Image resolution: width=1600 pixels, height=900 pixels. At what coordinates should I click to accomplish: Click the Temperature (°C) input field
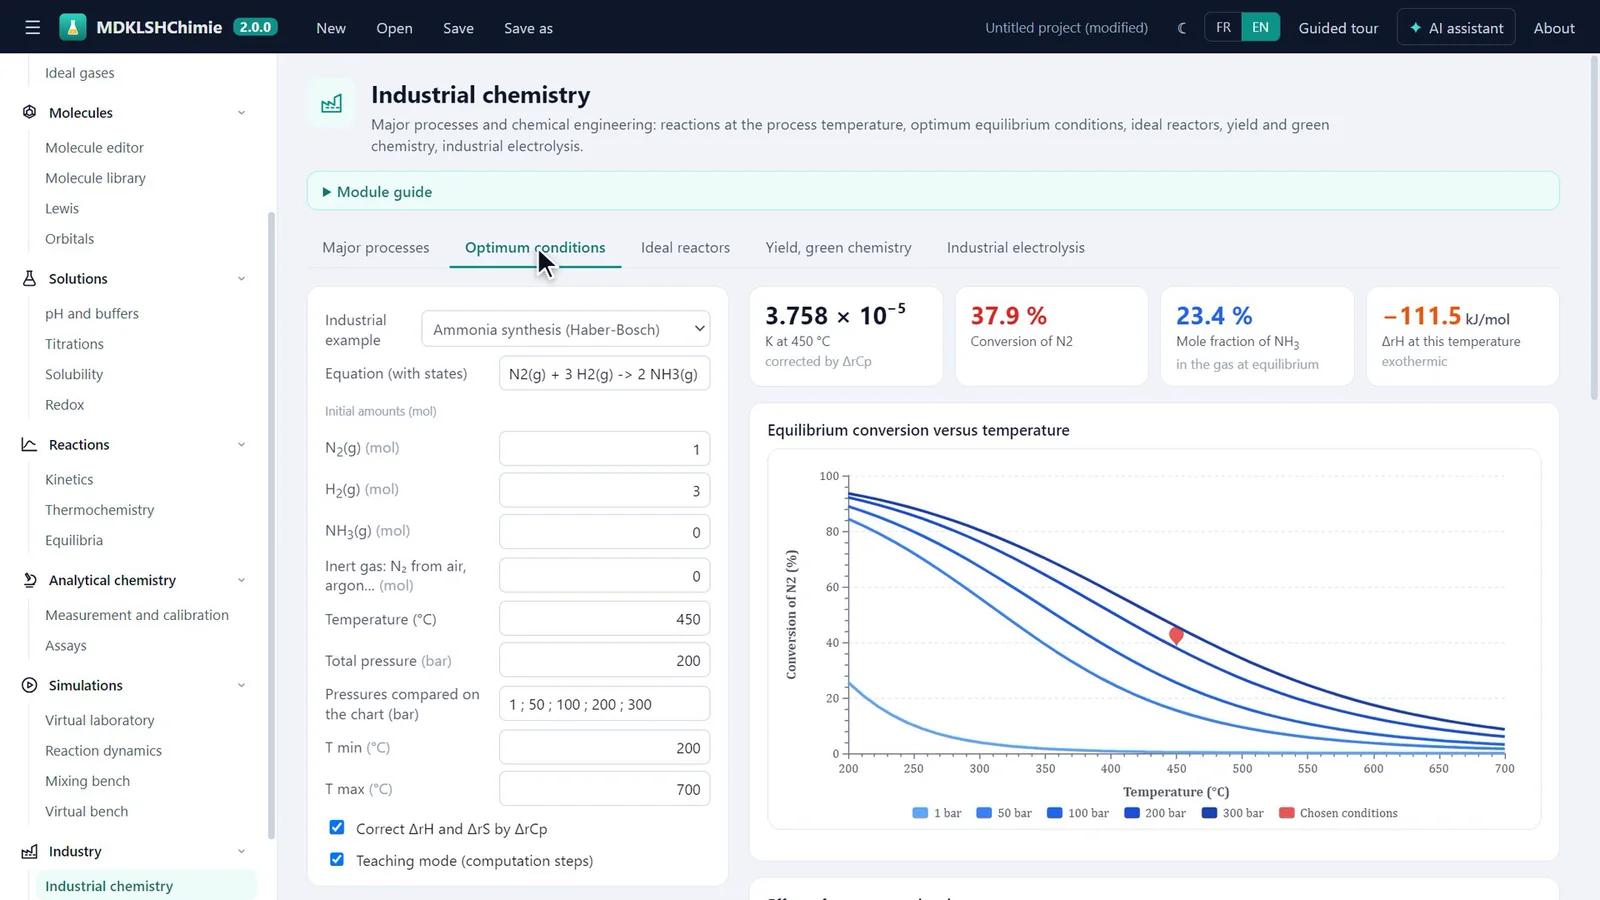pos(604,619)
